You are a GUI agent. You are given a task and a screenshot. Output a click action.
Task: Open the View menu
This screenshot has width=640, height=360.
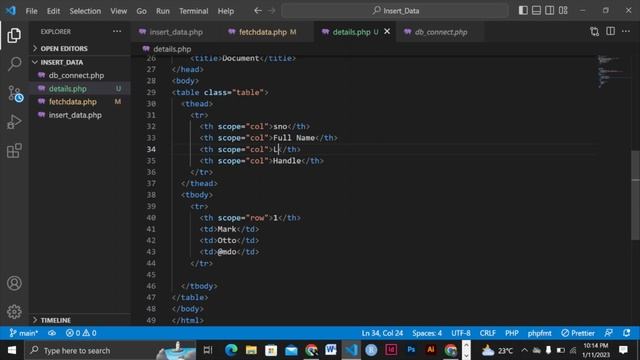[118, 11]
